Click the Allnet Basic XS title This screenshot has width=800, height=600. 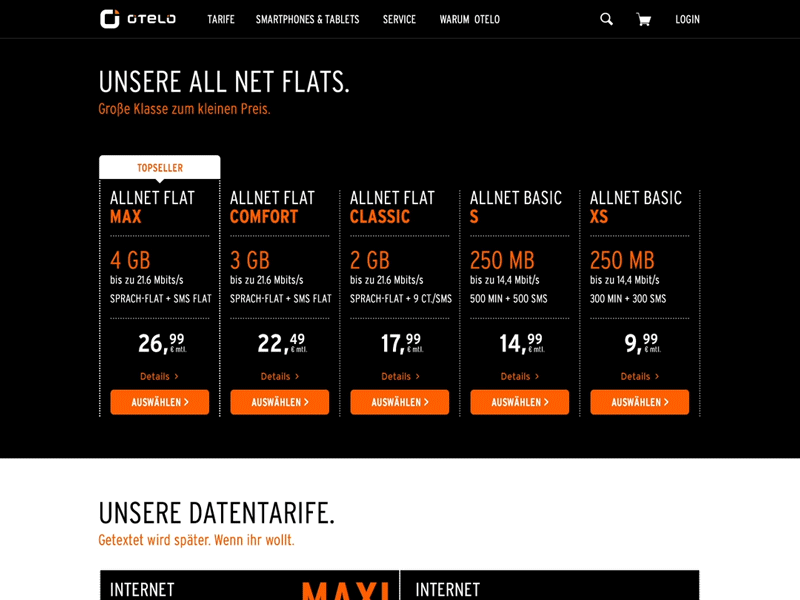click(636, 207)
